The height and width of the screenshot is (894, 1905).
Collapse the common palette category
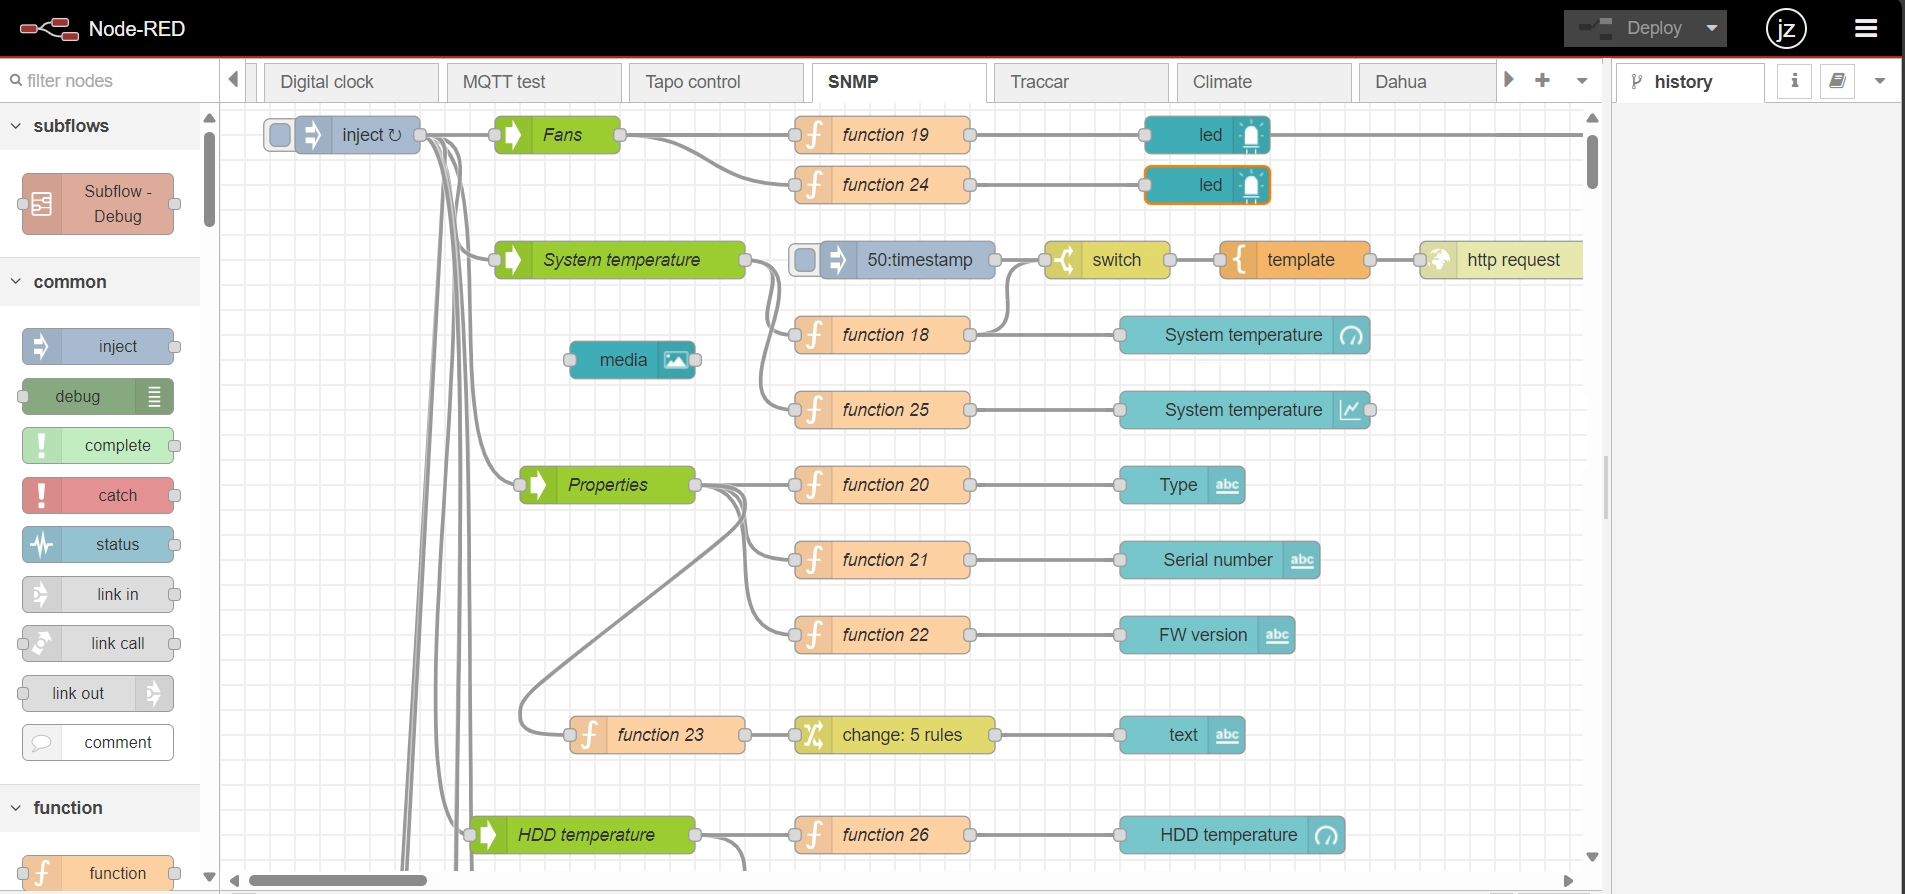point(100,282)
